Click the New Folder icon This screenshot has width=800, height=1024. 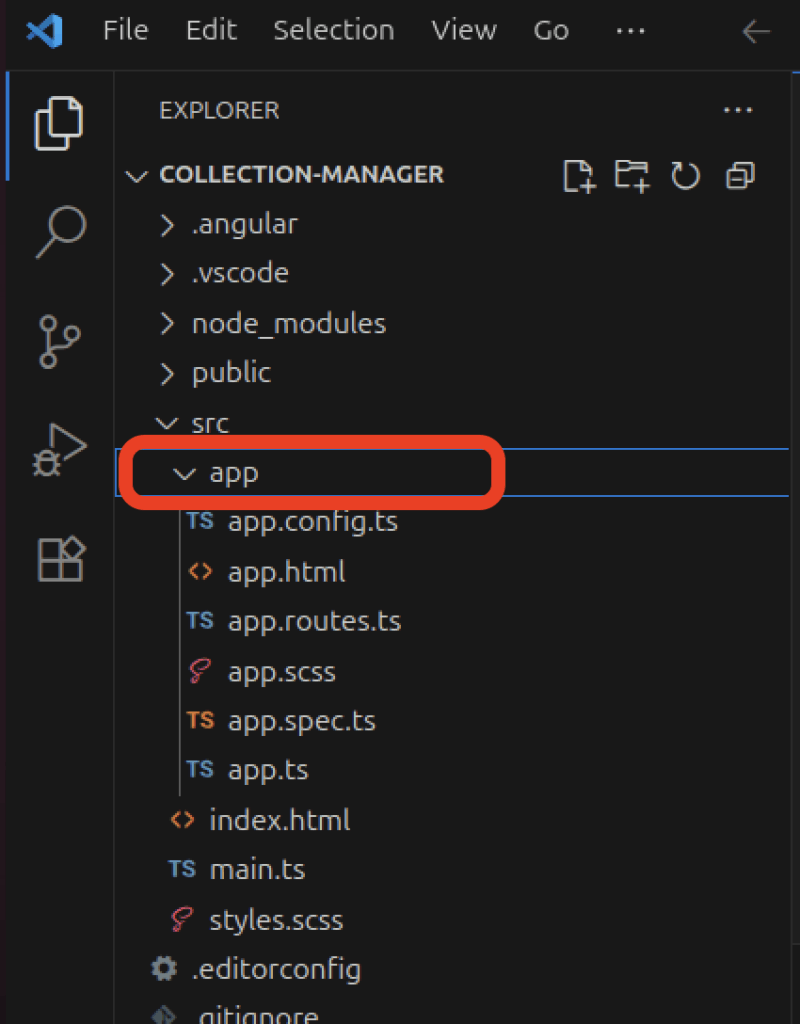(632, 176)
